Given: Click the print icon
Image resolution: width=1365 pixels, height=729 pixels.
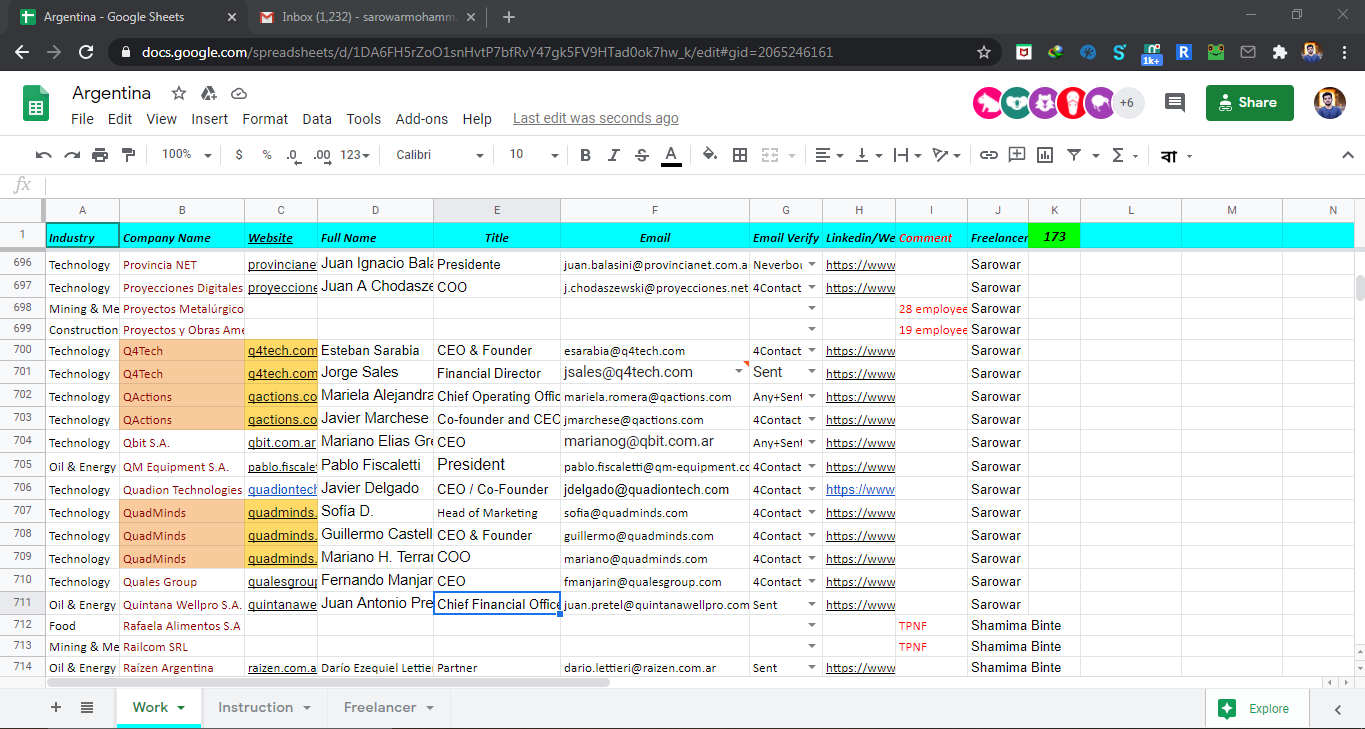Looking at the screenshot, I should [x=99, y=155].
